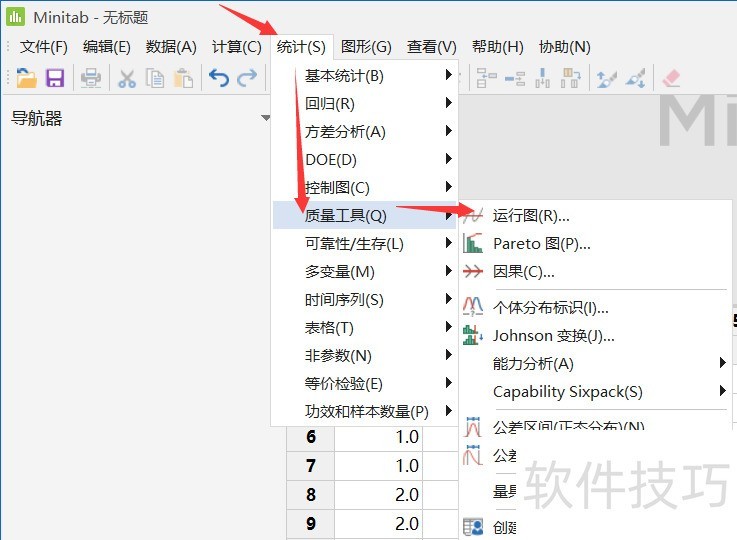Expand the 回归(R) submenu
Screen dimensions: 737x540
pyautogui.click(x=364, y=103)
